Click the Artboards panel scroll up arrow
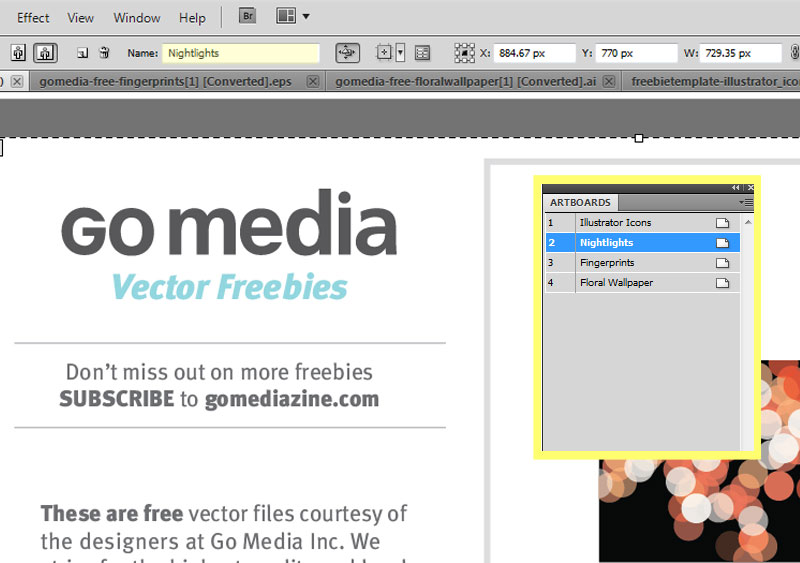The width and height of the screenshot is (800, 563). tap(748, 222)
